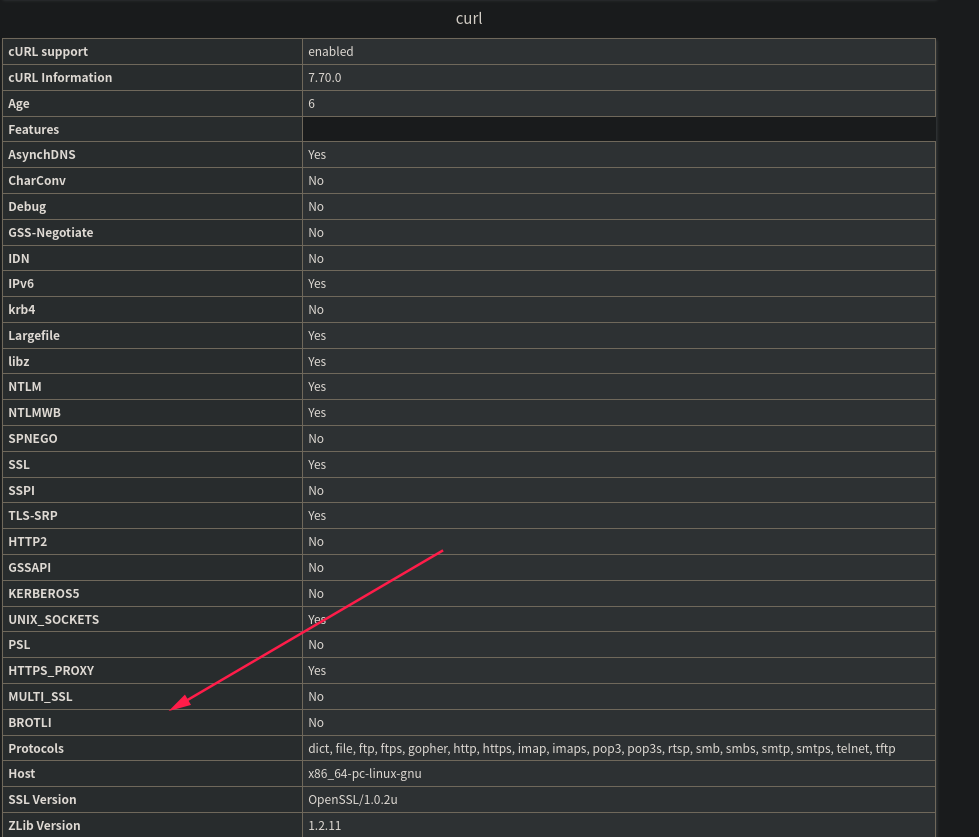Select the "No" value in the IDN row

tap(316, 258)
